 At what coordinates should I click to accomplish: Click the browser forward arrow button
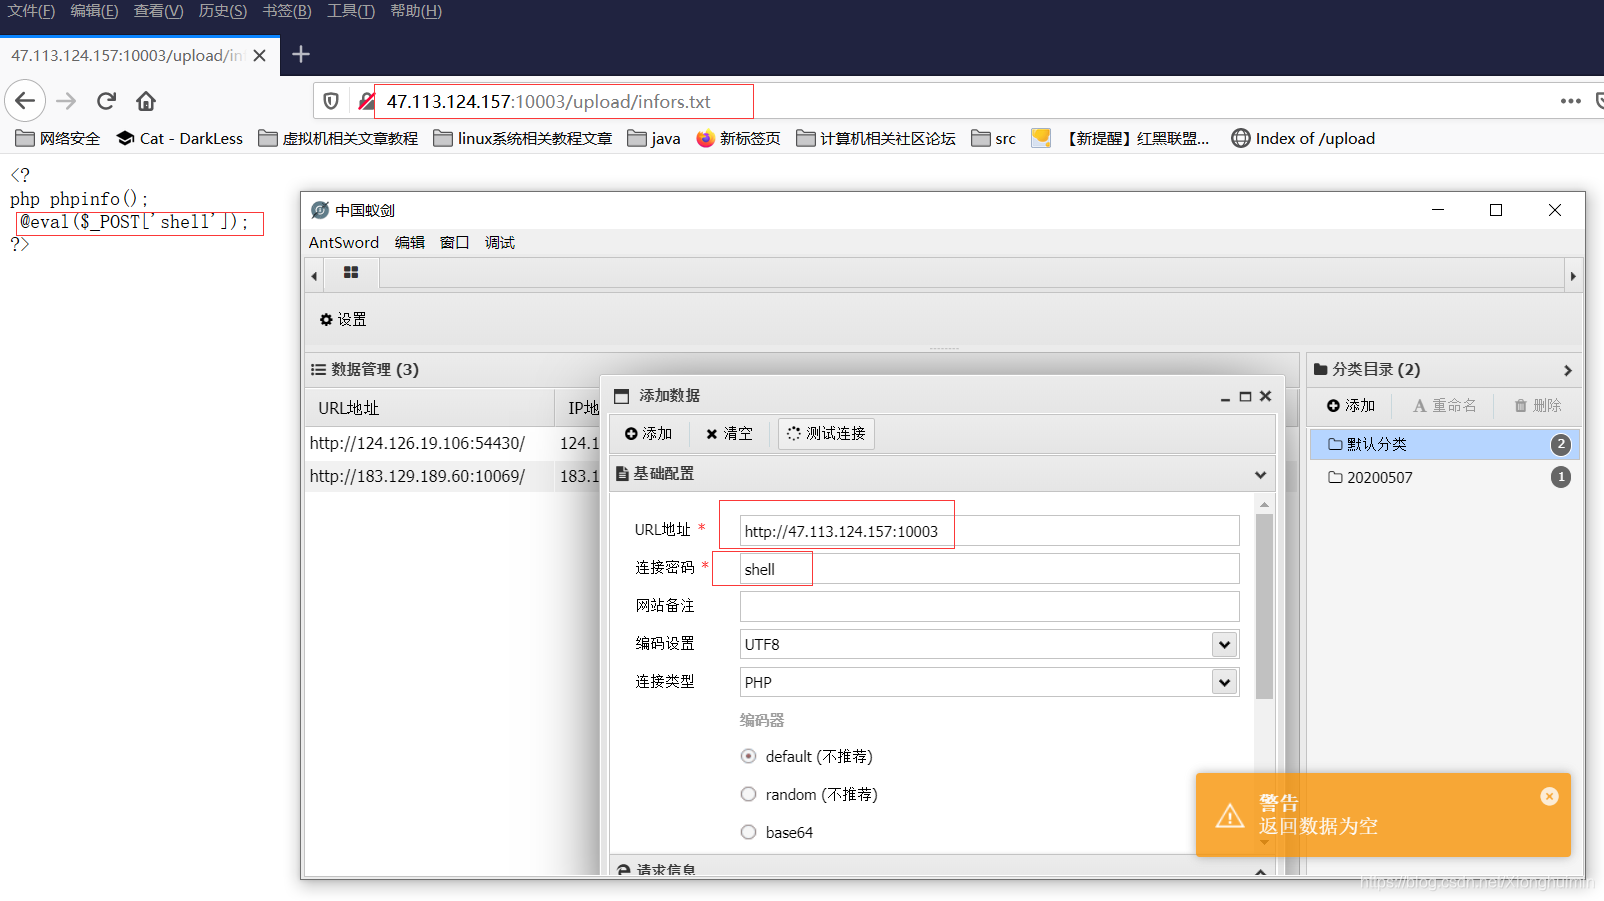[x=66, y=101]
